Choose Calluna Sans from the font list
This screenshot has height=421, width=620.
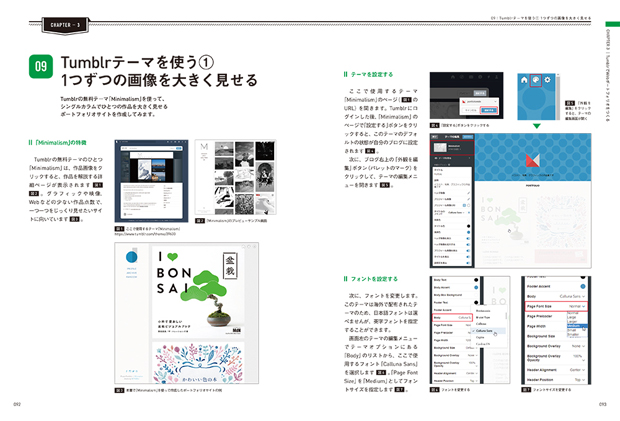pyautogui.click(x=486, y=331)
